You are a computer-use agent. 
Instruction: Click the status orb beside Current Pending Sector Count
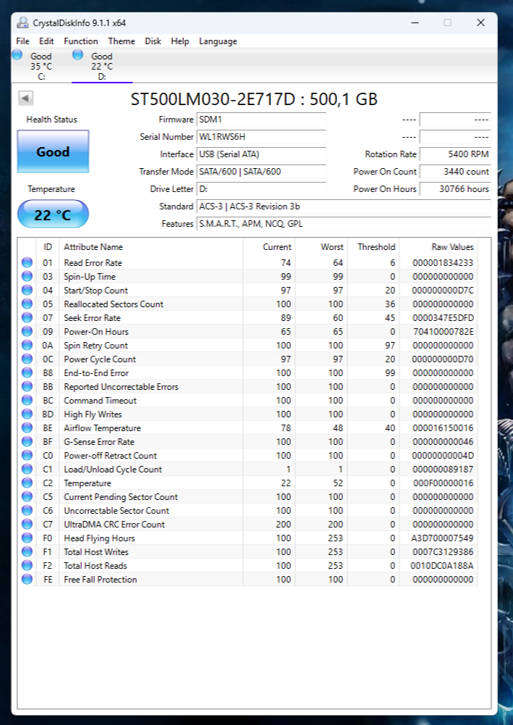tap(27, 497)
